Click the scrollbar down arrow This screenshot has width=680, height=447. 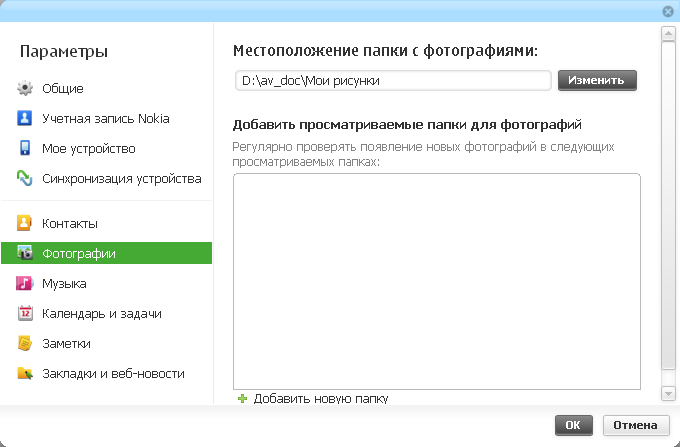point(668,393)
